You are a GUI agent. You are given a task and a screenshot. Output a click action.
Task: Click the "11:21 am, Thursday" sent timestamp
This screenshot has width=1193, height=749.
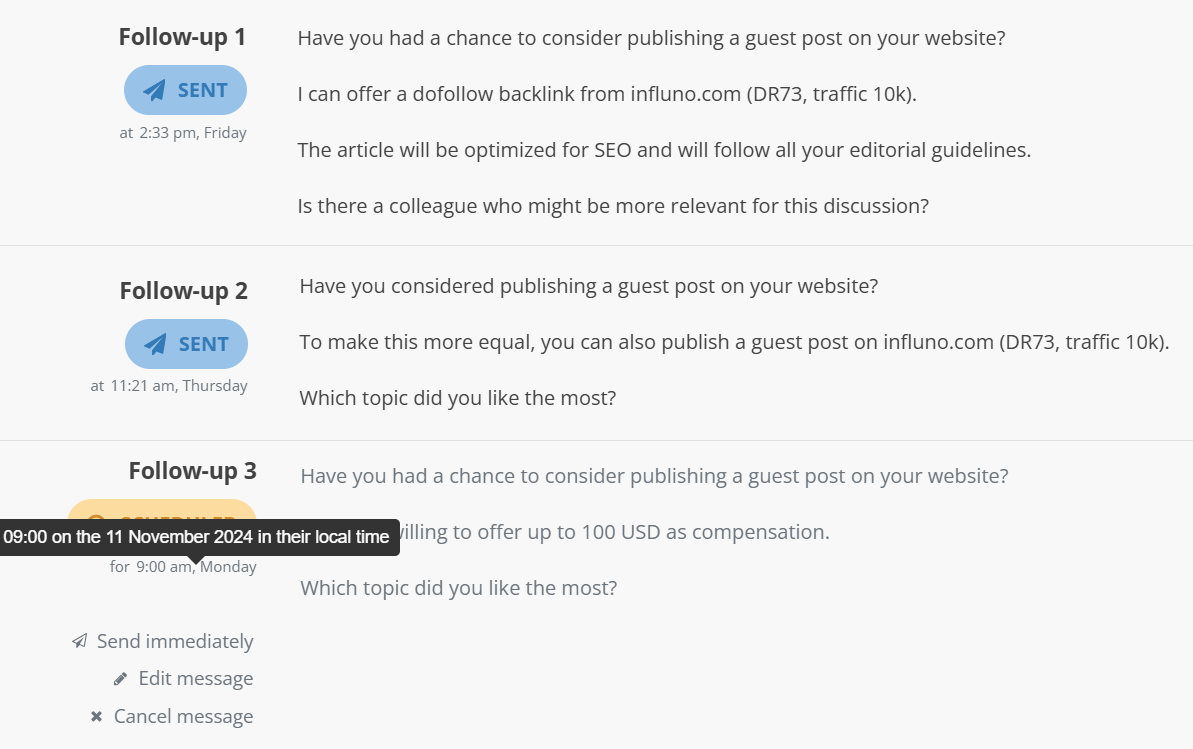[x=178, y=386]
